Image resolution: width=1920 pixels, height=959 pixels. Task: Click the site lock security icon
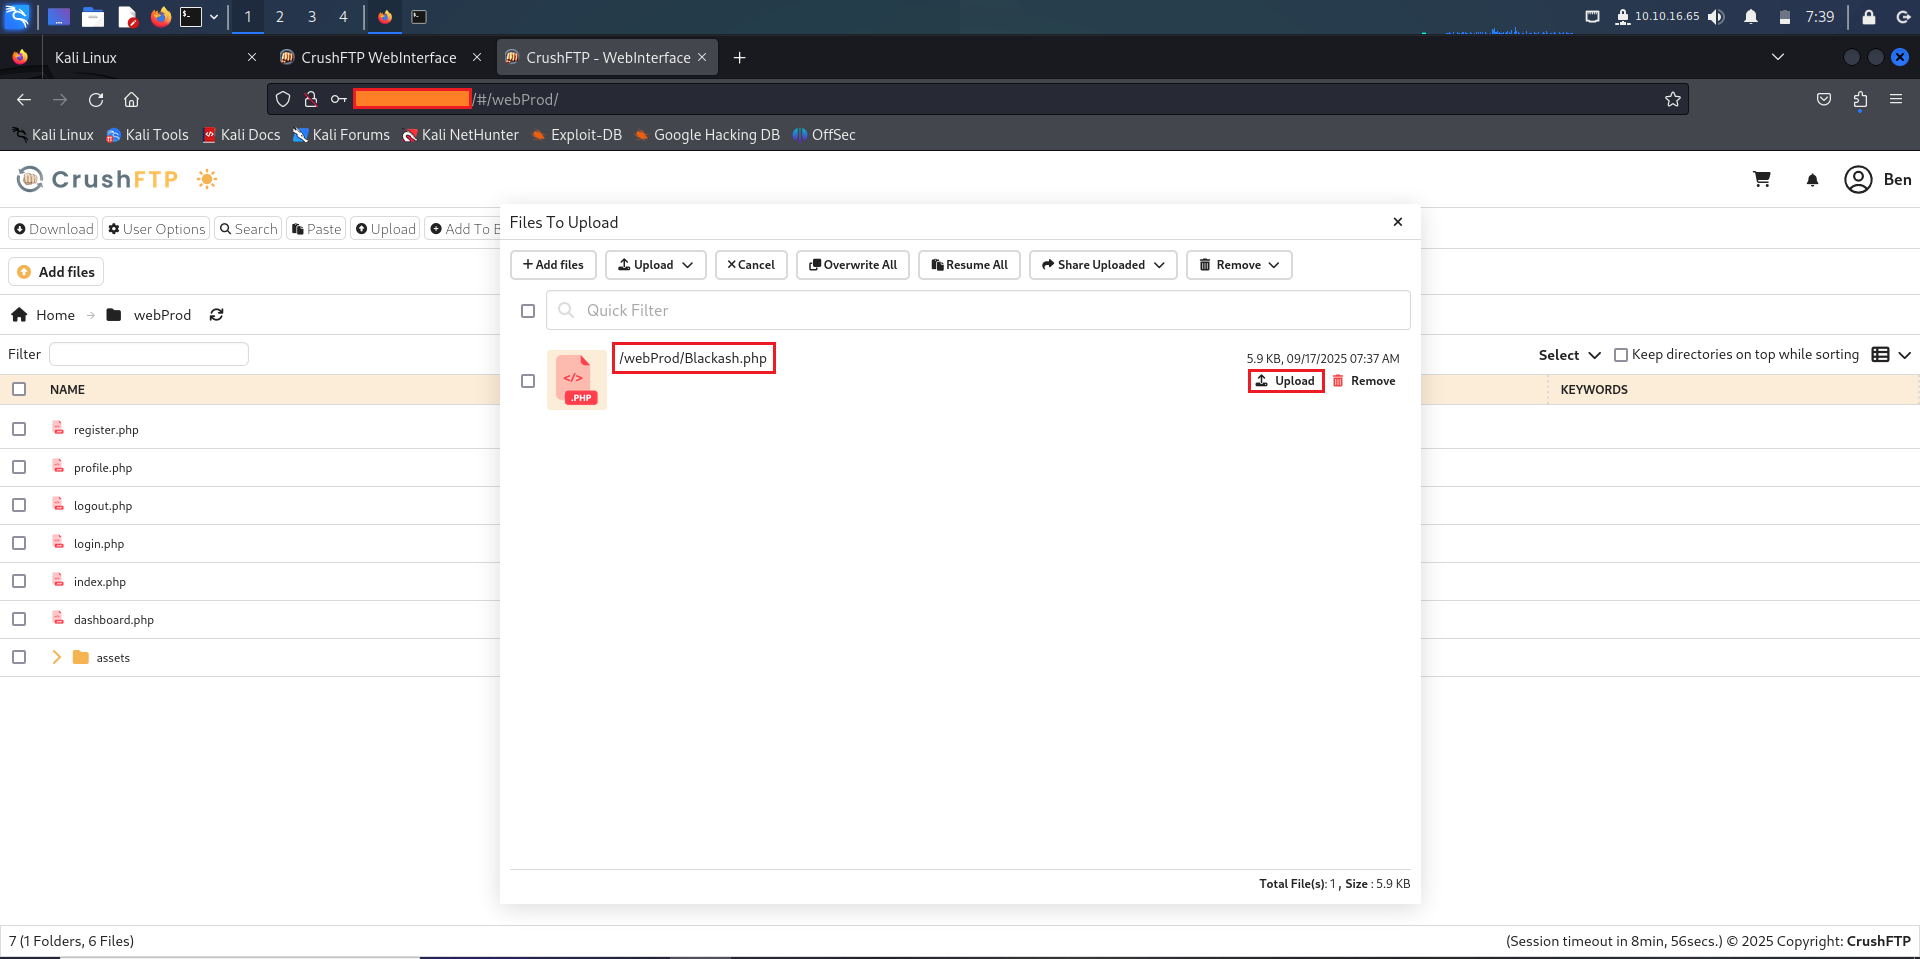[311, 99]
